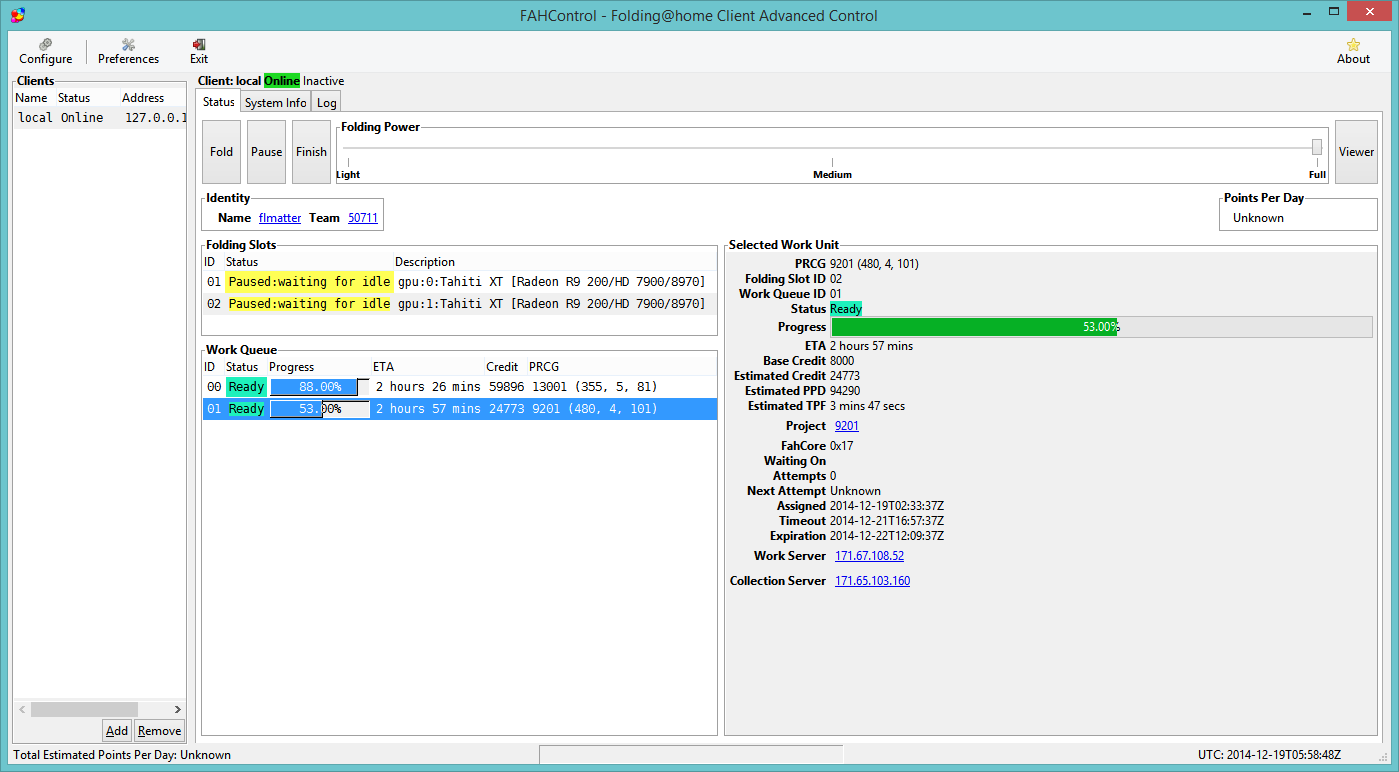
Task: Open Work Server 171.67.108.52 link
Action: [869, 556]
